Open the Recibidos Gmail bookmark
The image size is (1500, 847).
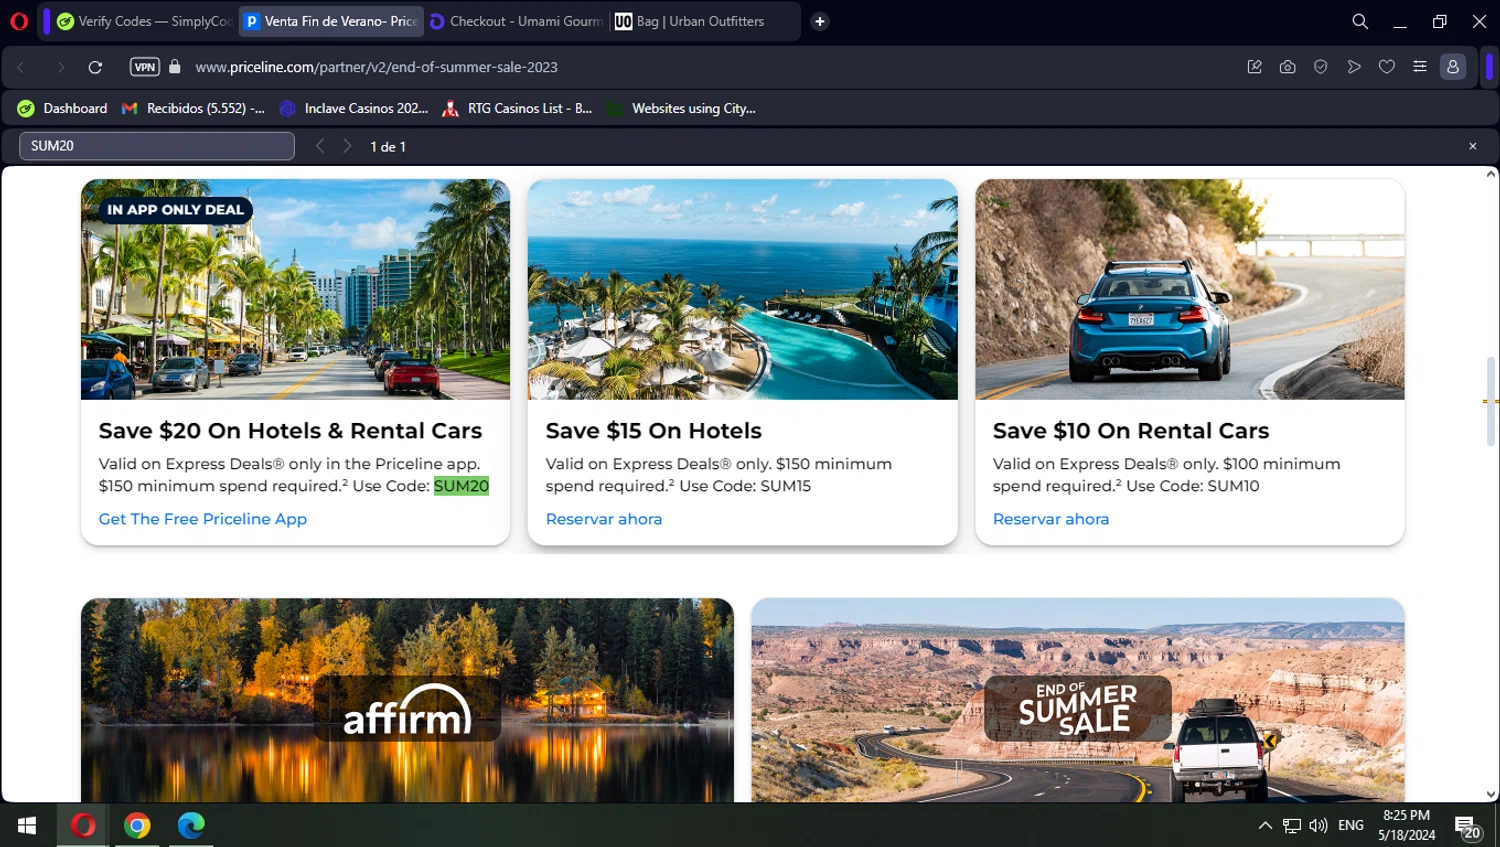coord(193,108)
